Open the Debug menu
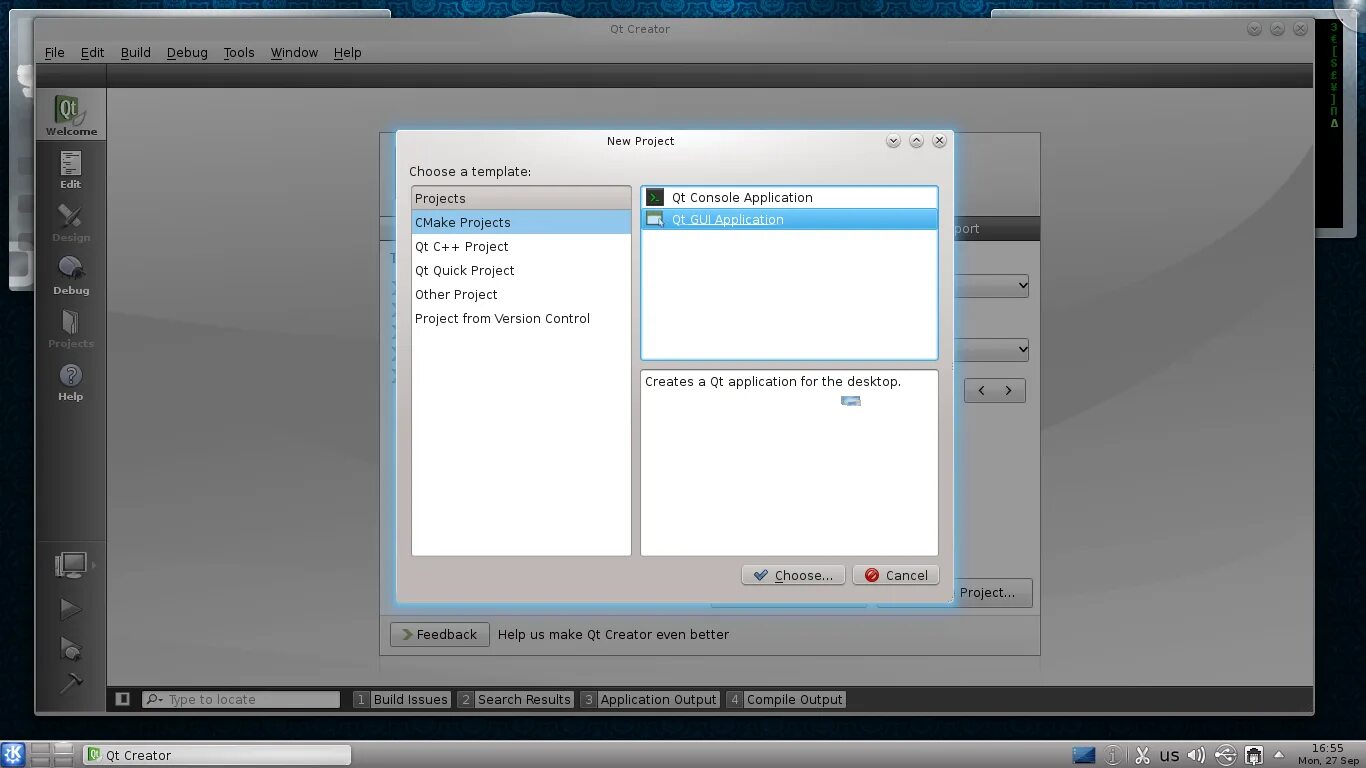 point(187,52)
